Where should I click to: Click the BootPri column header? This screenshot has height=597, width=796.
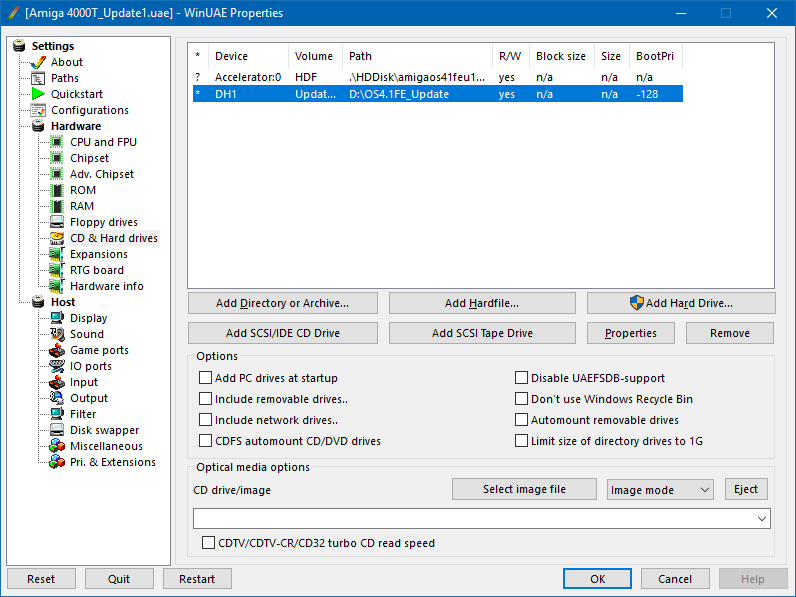click(x=654, y=56)
